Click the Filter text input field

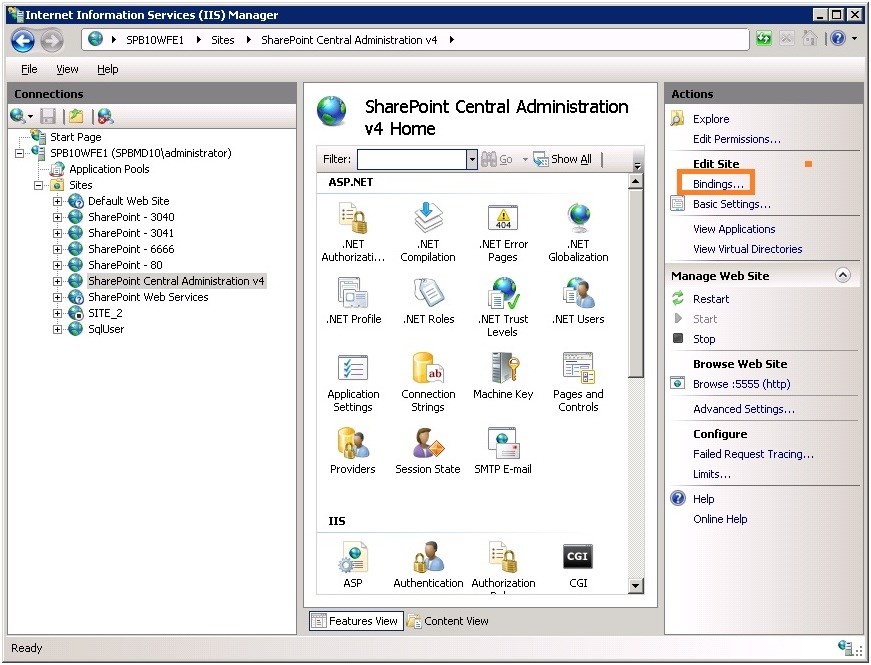pos(412,159)
